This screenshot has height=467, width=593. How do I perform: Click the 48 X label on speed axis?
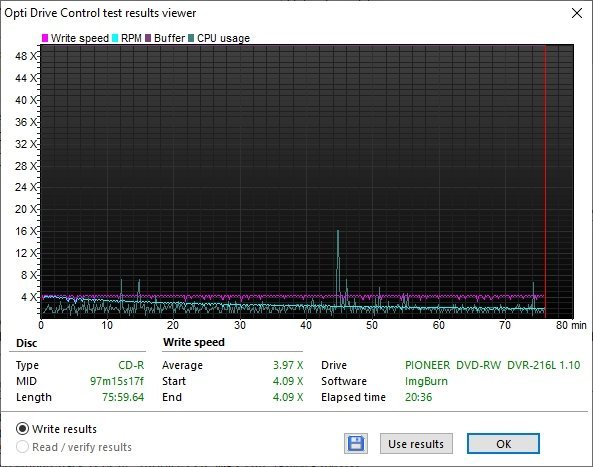point(26,56)
